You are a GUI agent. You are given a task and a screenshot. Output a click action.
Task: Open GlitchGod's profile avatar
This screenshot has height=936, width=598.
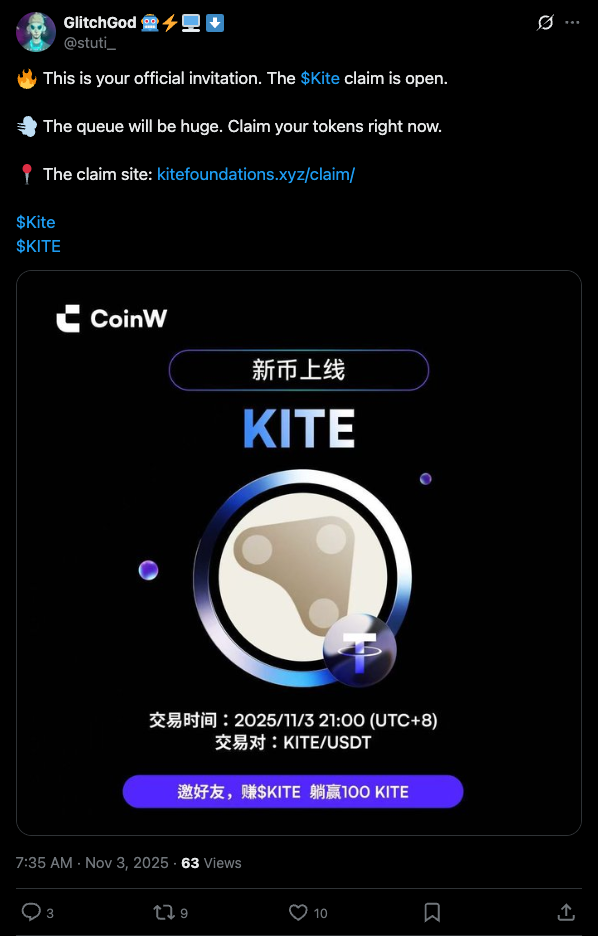(36, 32)
